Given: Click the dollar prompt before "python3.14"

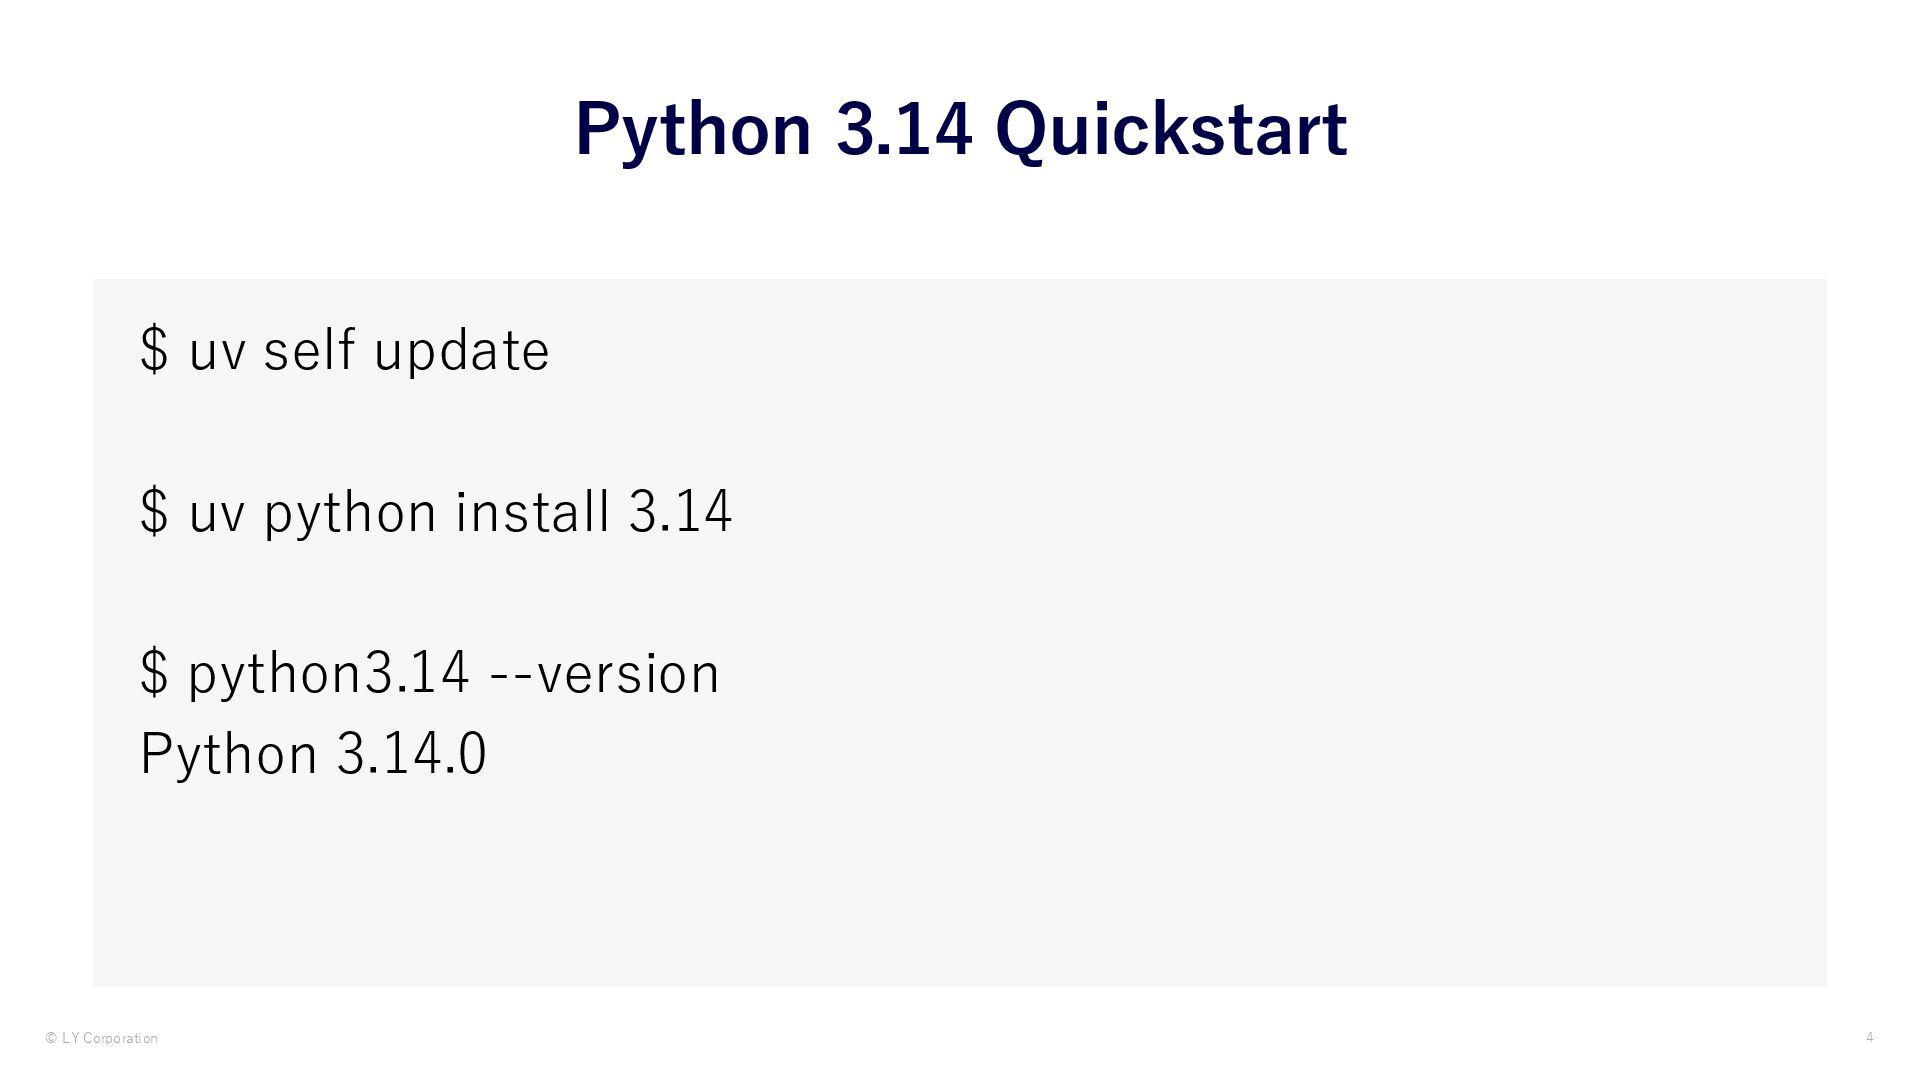Looking at the screenshot, I should (x=154, y=672).
